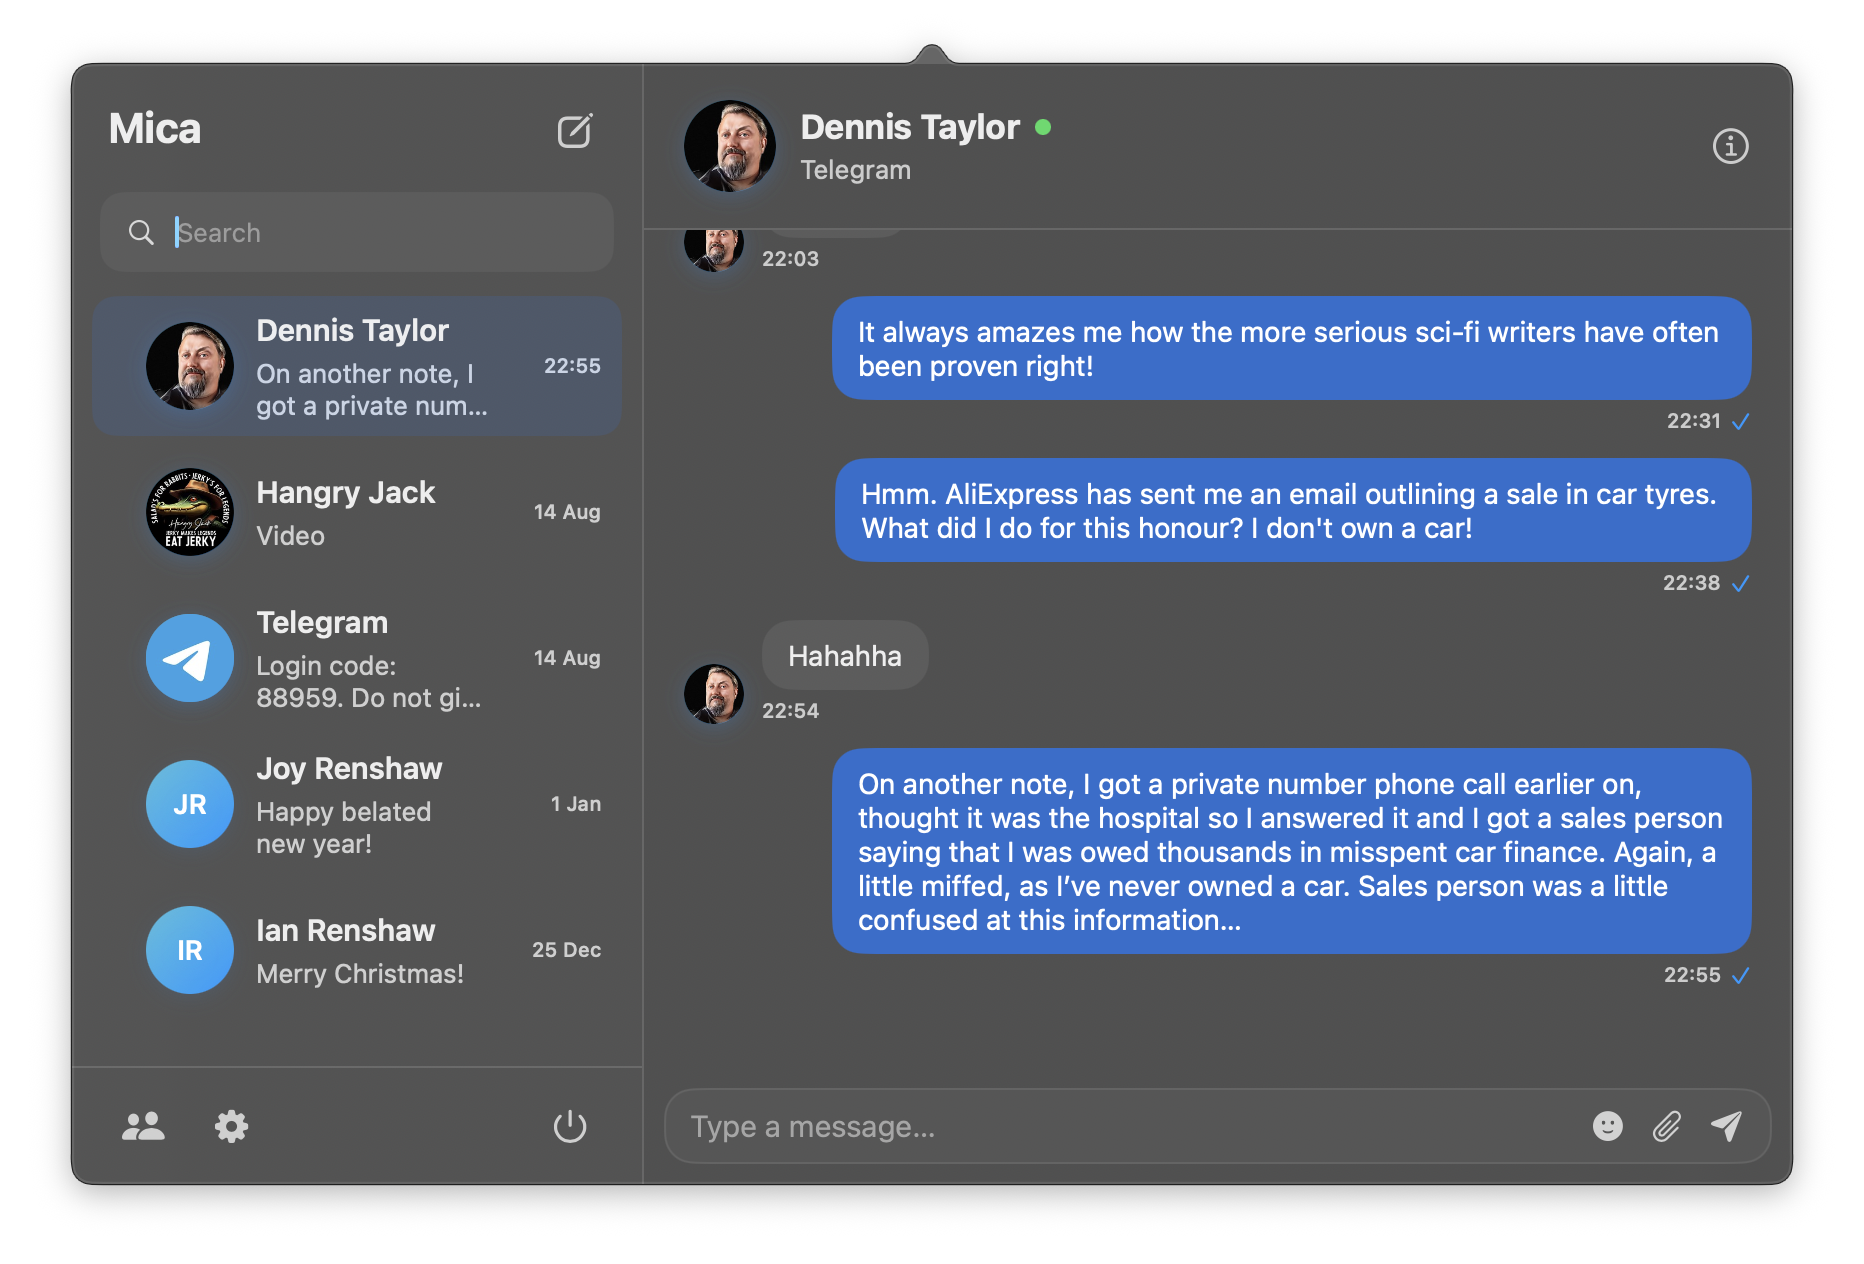Click the Telegram logo avatar in chat list
1864x1264 pixels.
point(190,658)
